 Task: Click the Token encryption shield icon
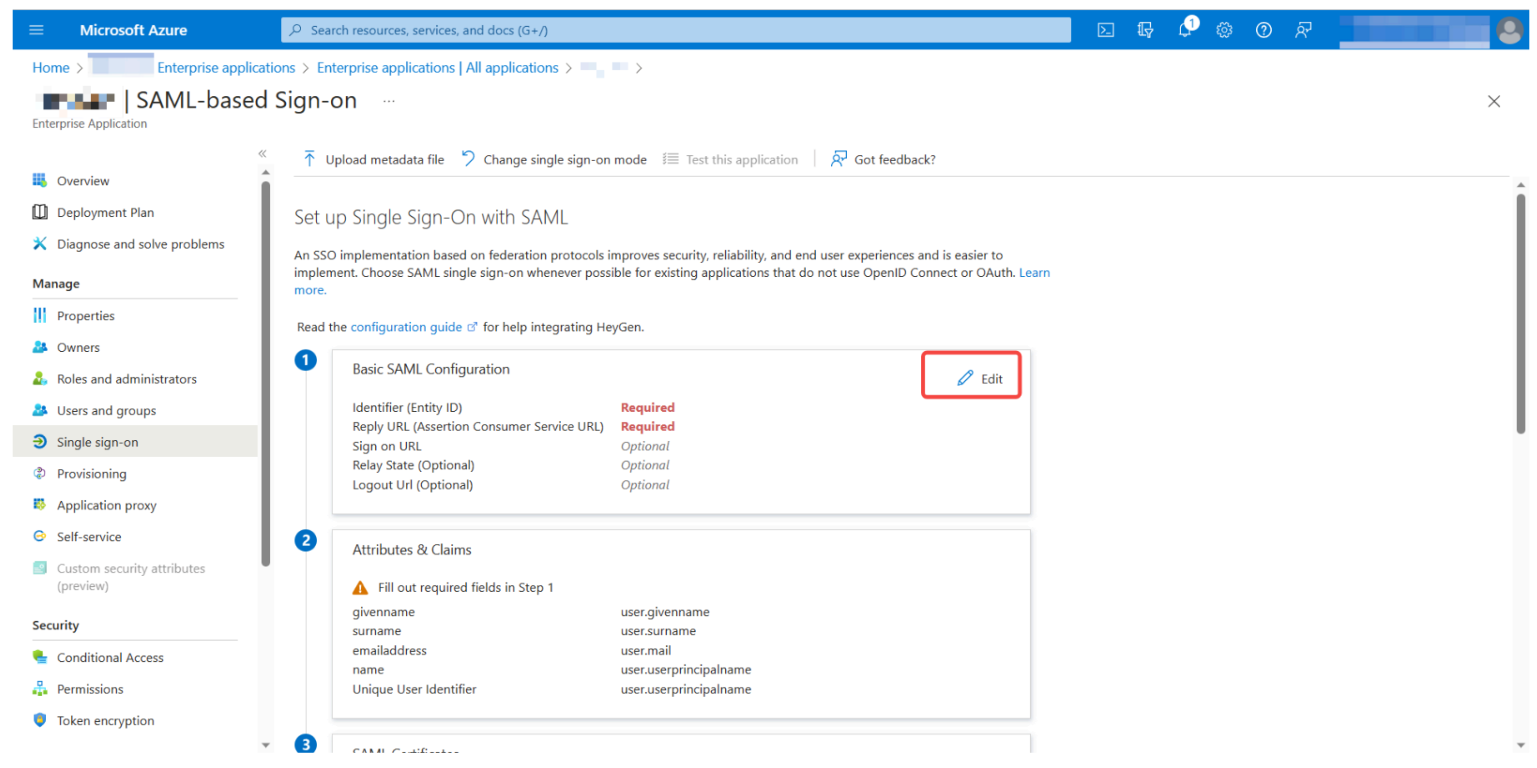[x=40, y=720]
